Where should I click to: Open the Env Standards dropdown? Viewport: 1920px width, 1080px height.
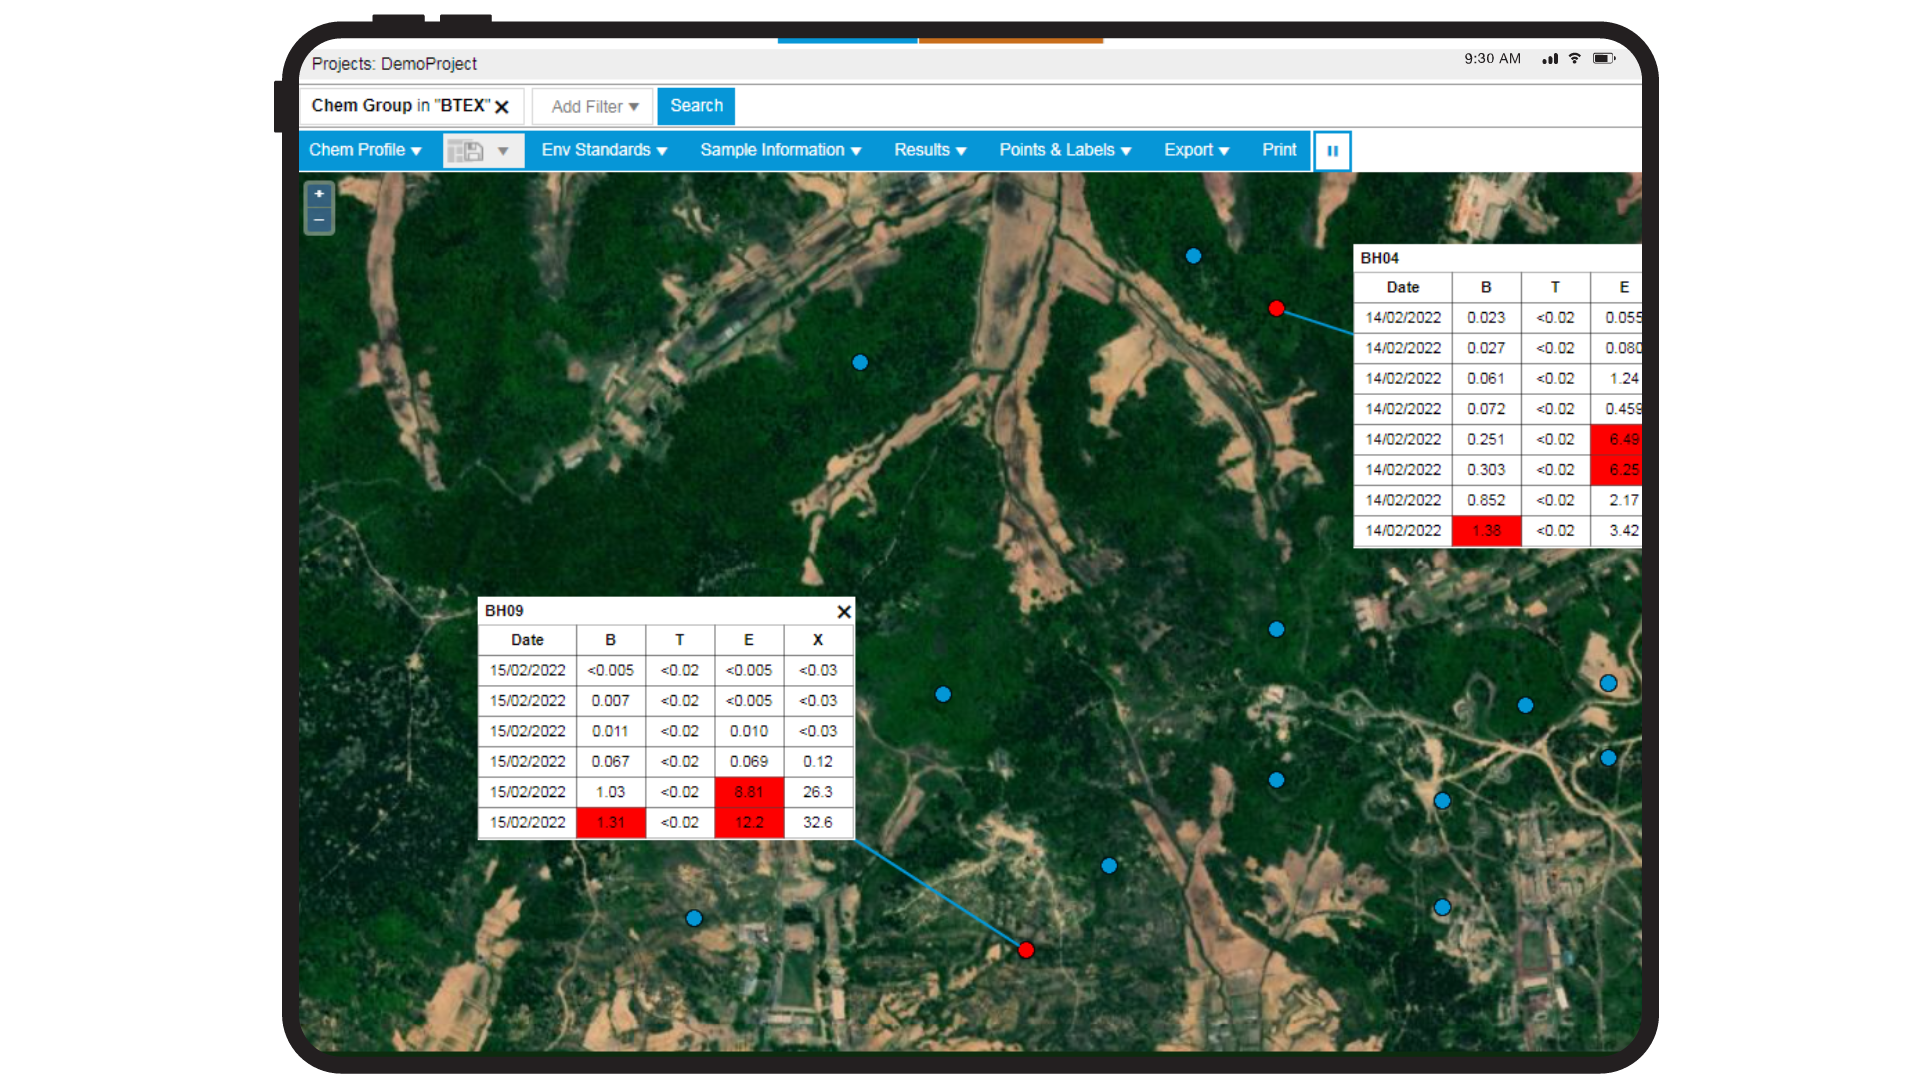[x=604, y=150]
